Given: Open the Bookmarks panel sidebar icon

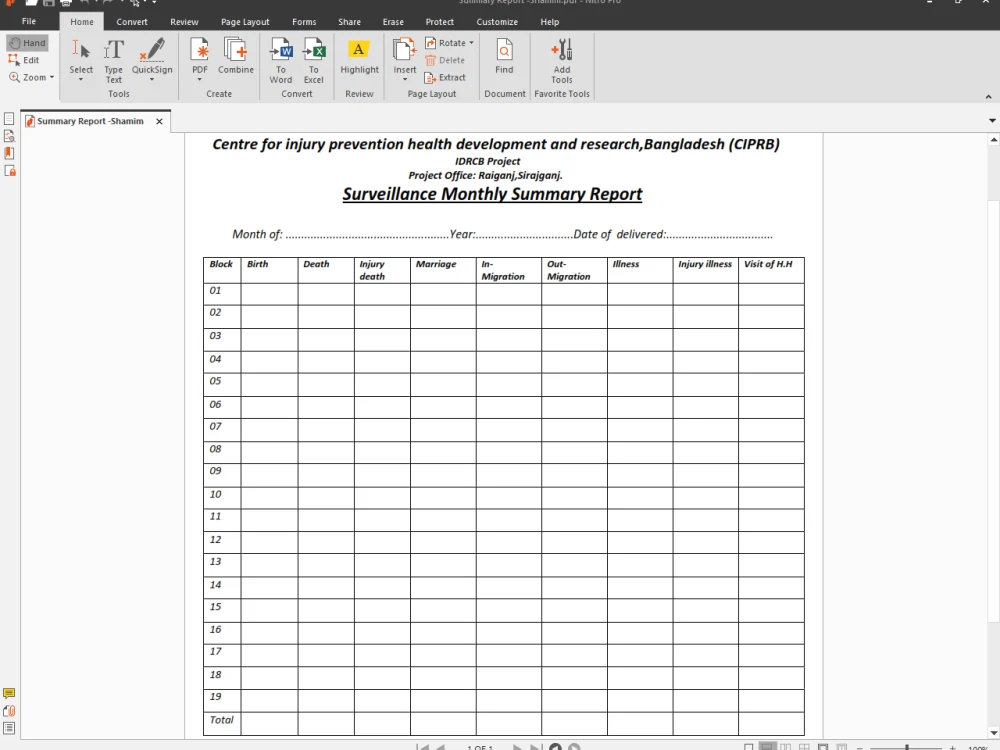Looking at the screenshot, I should (x=9, y=153).
